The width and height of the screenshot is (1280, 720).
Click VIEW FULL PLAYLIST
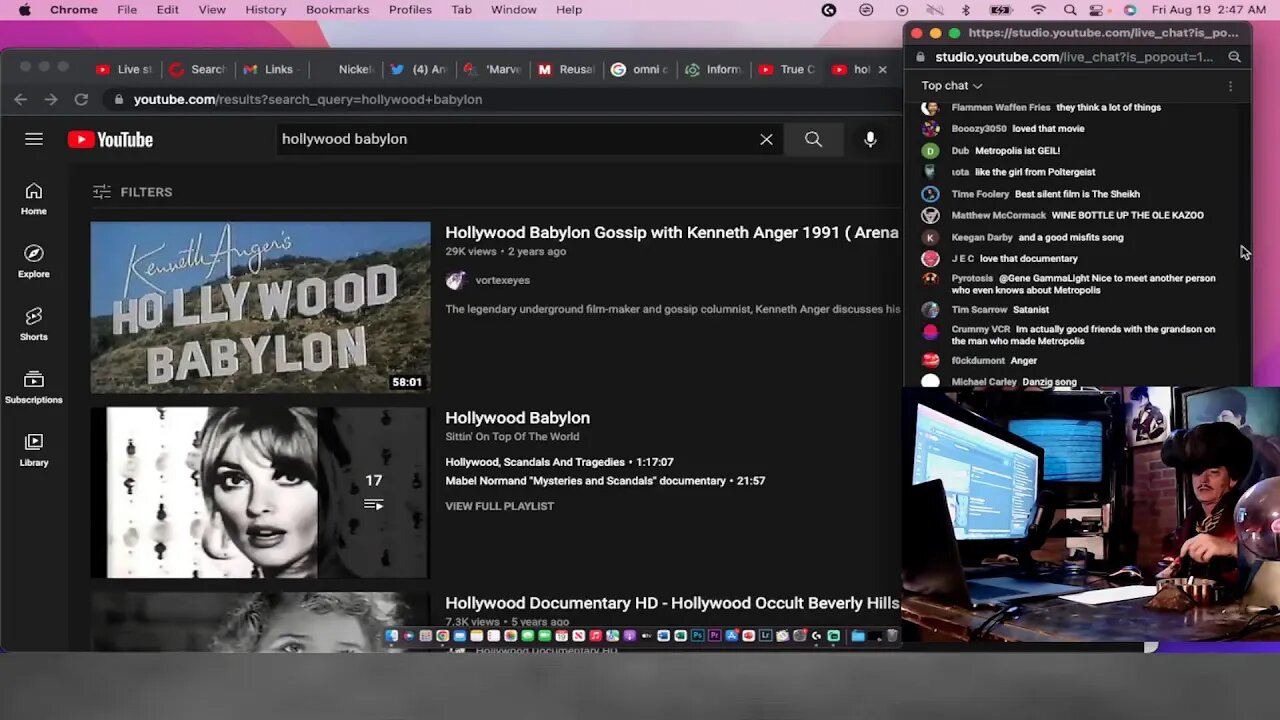pyautogui.click(x=499, y=506)
